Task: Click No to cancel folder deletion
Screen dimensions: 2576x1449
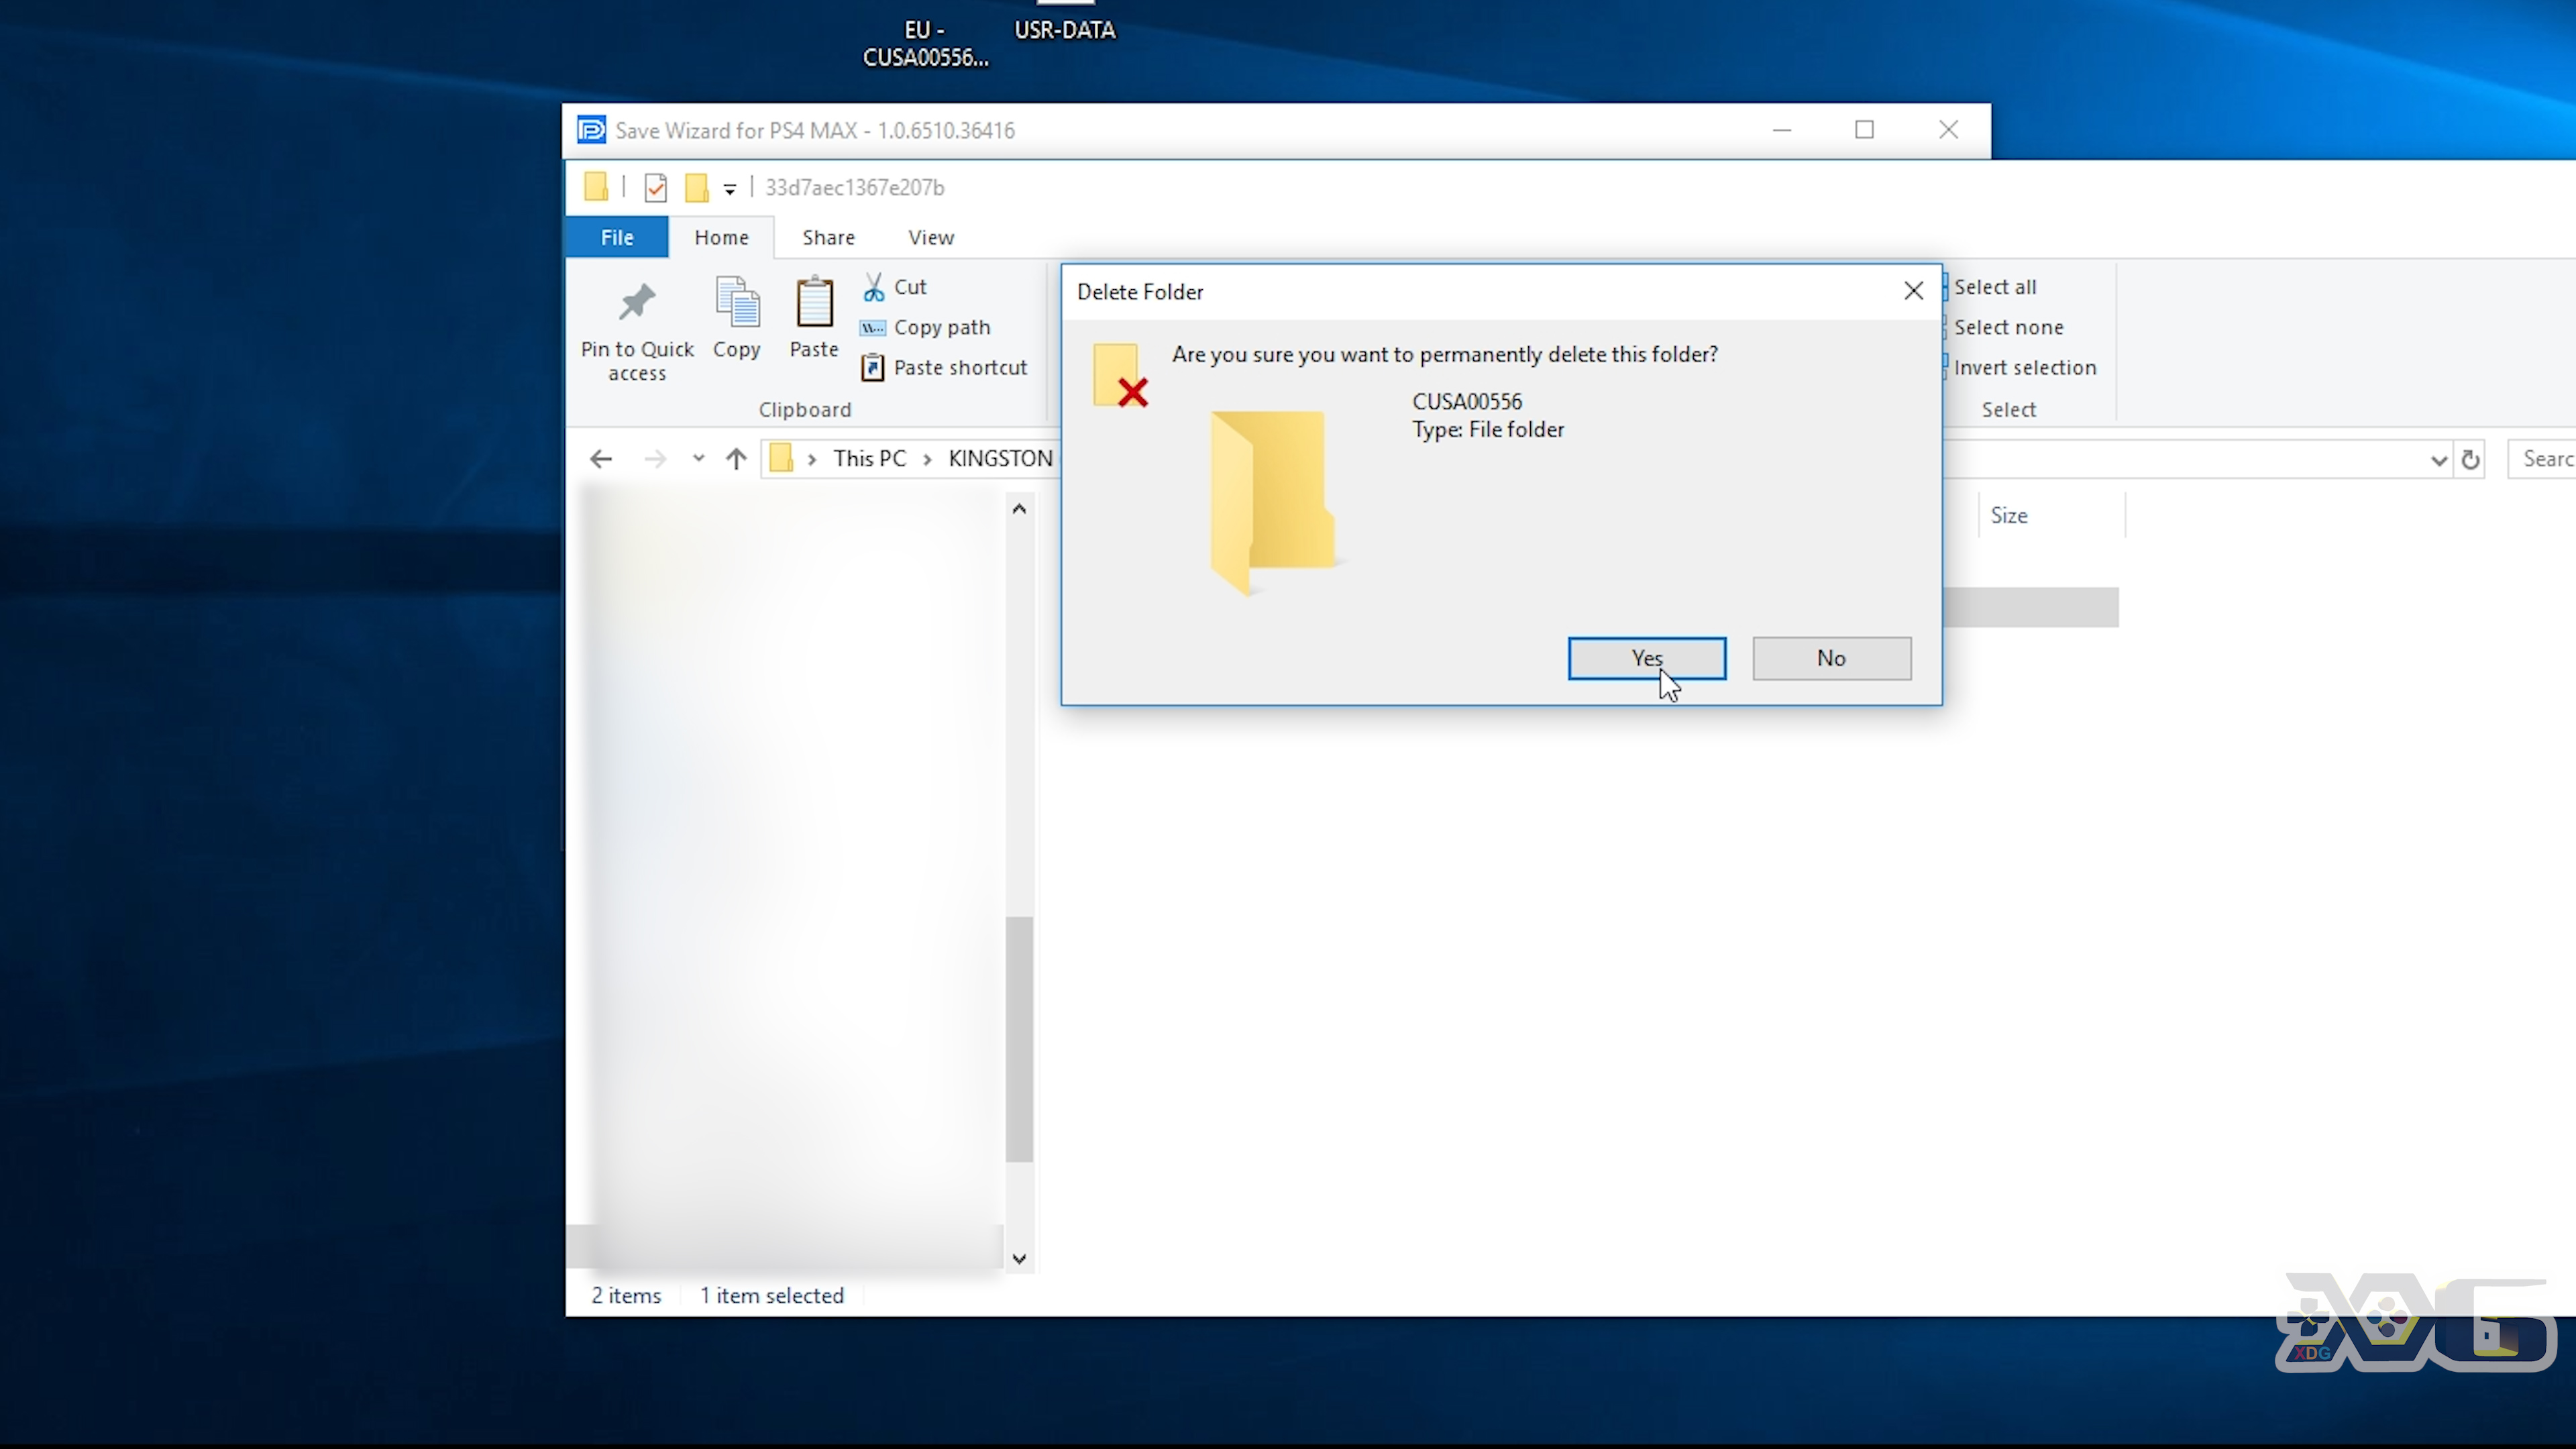Action: pyautogui.click(x=1829, y=656)
